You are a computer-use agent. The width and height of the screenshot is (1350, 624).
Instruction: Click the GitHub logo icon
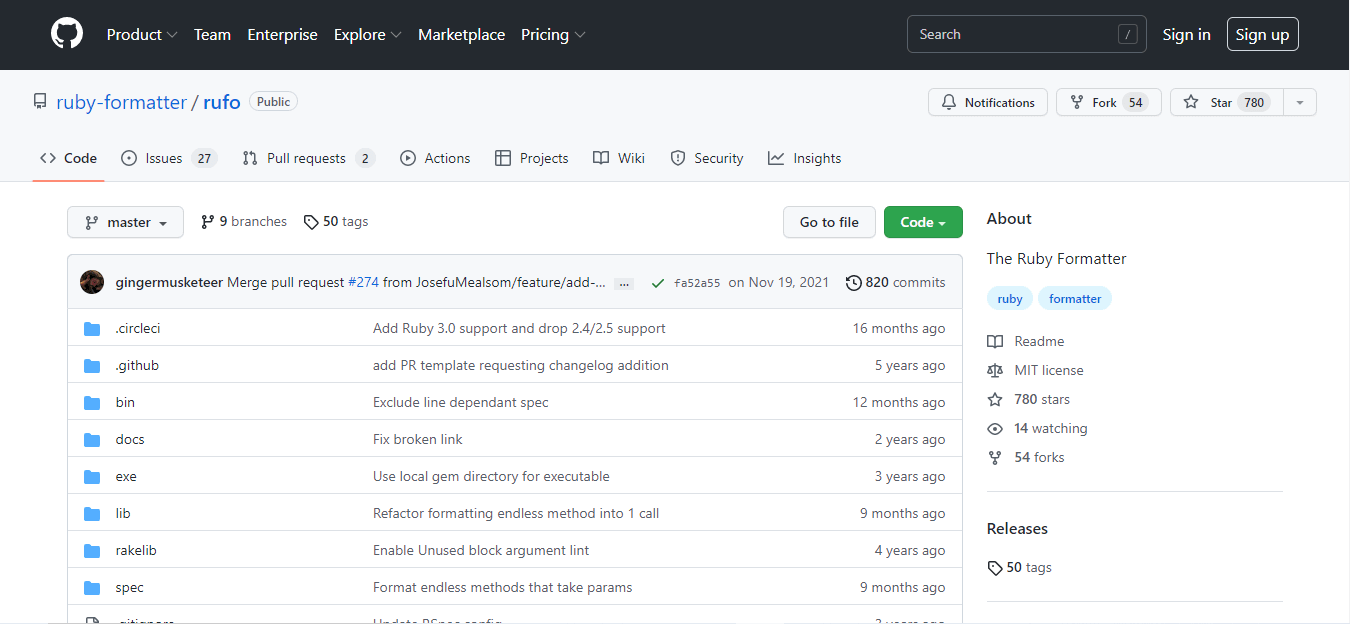coord(67,34)
